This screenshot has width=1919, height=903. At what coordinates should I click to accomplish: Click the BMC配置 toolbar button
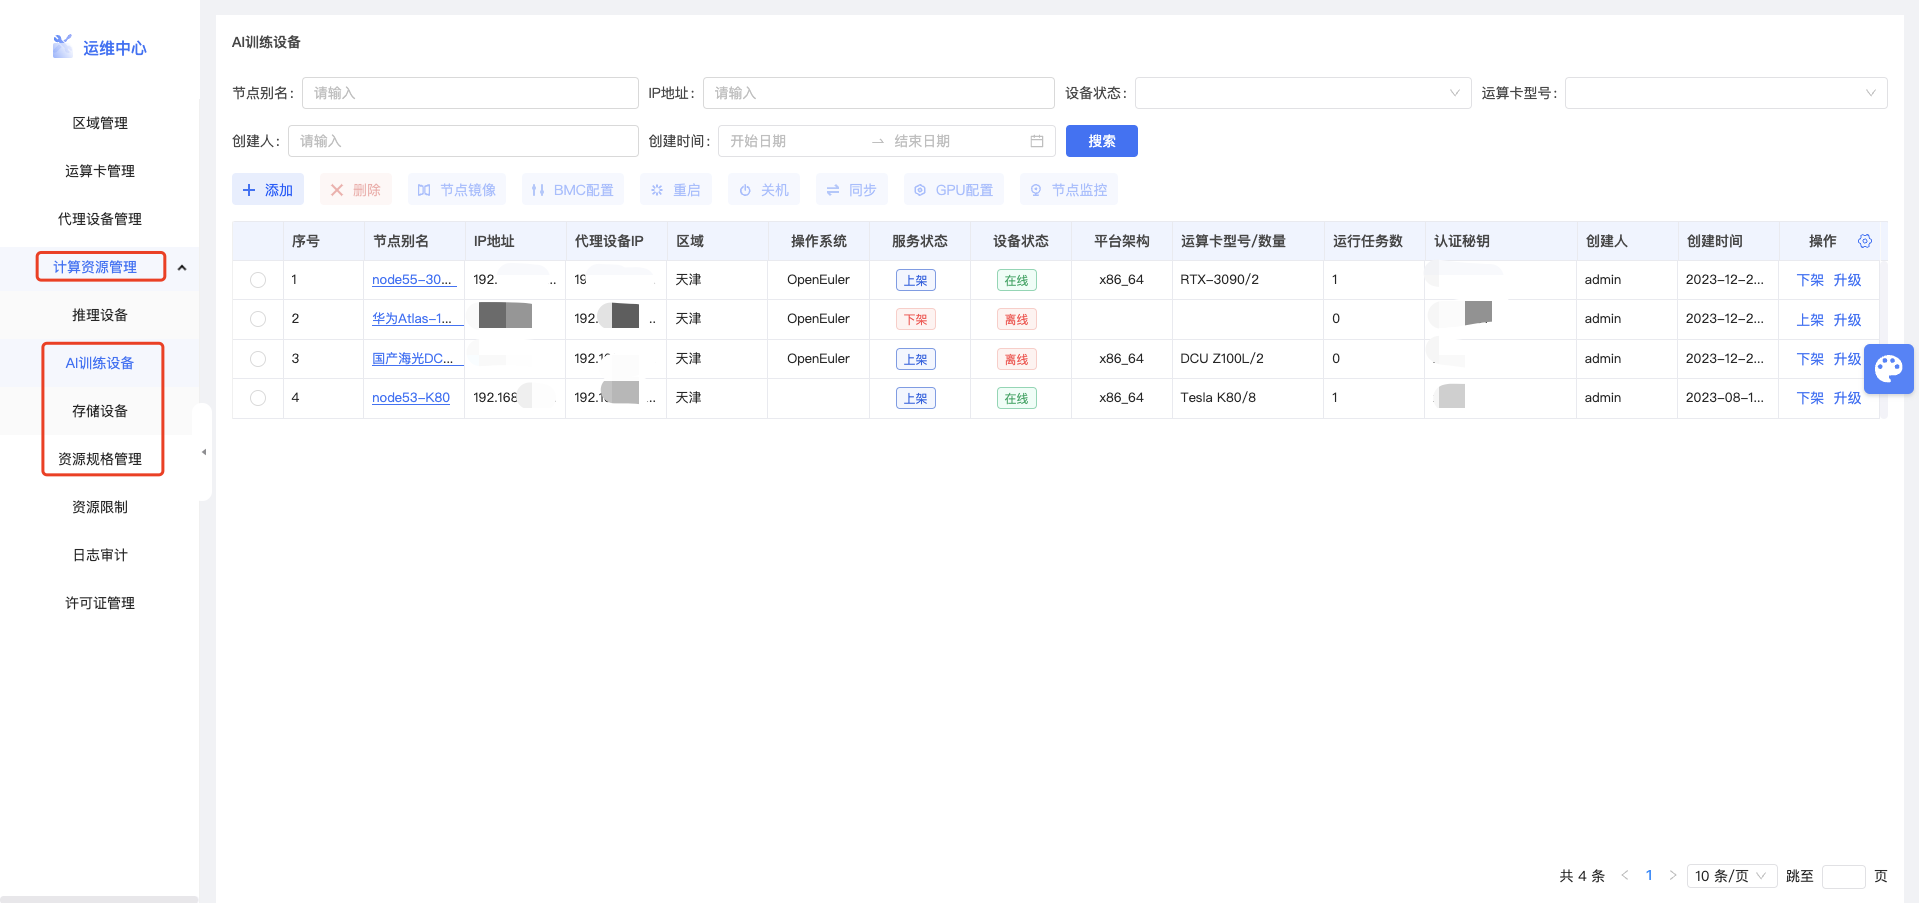click(573, 190)
